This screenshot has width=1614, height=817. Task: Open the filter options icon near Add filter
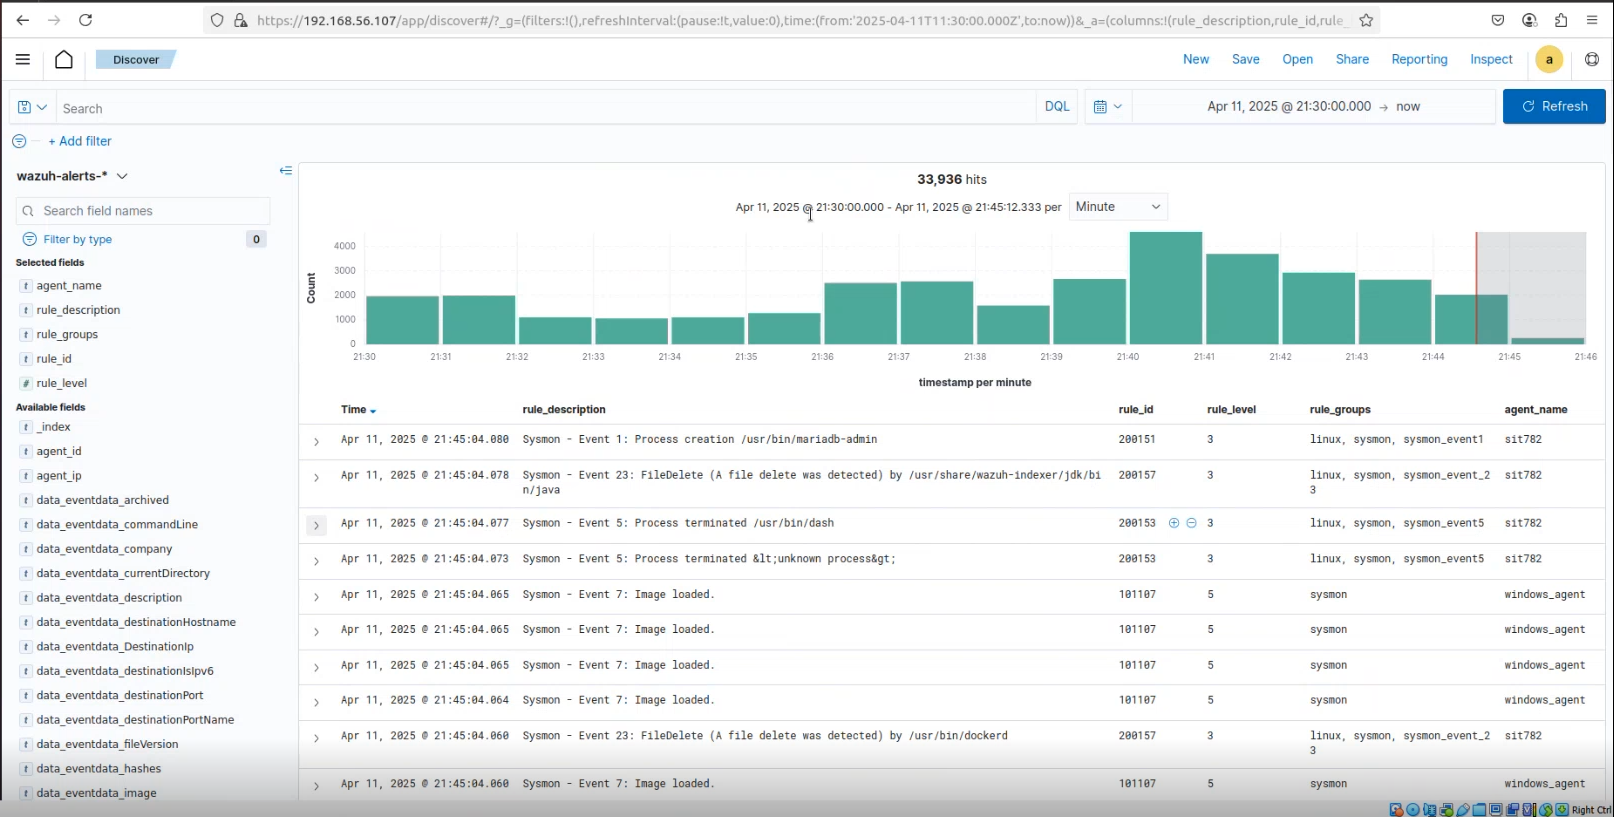click(x=19, y=141)
